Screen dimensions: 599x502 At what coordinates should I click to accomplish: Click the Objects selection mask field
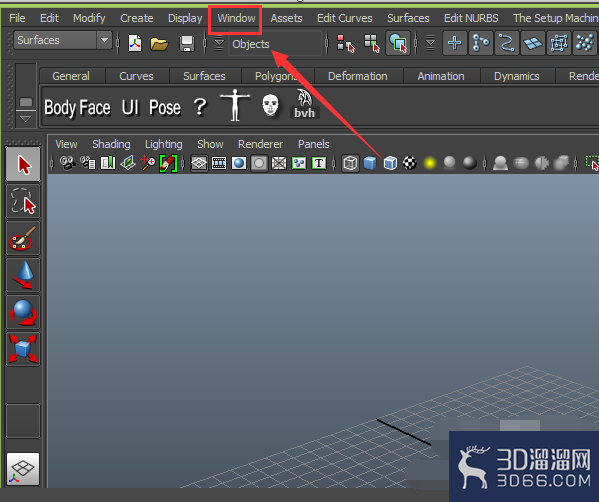(x=275, y=44)
